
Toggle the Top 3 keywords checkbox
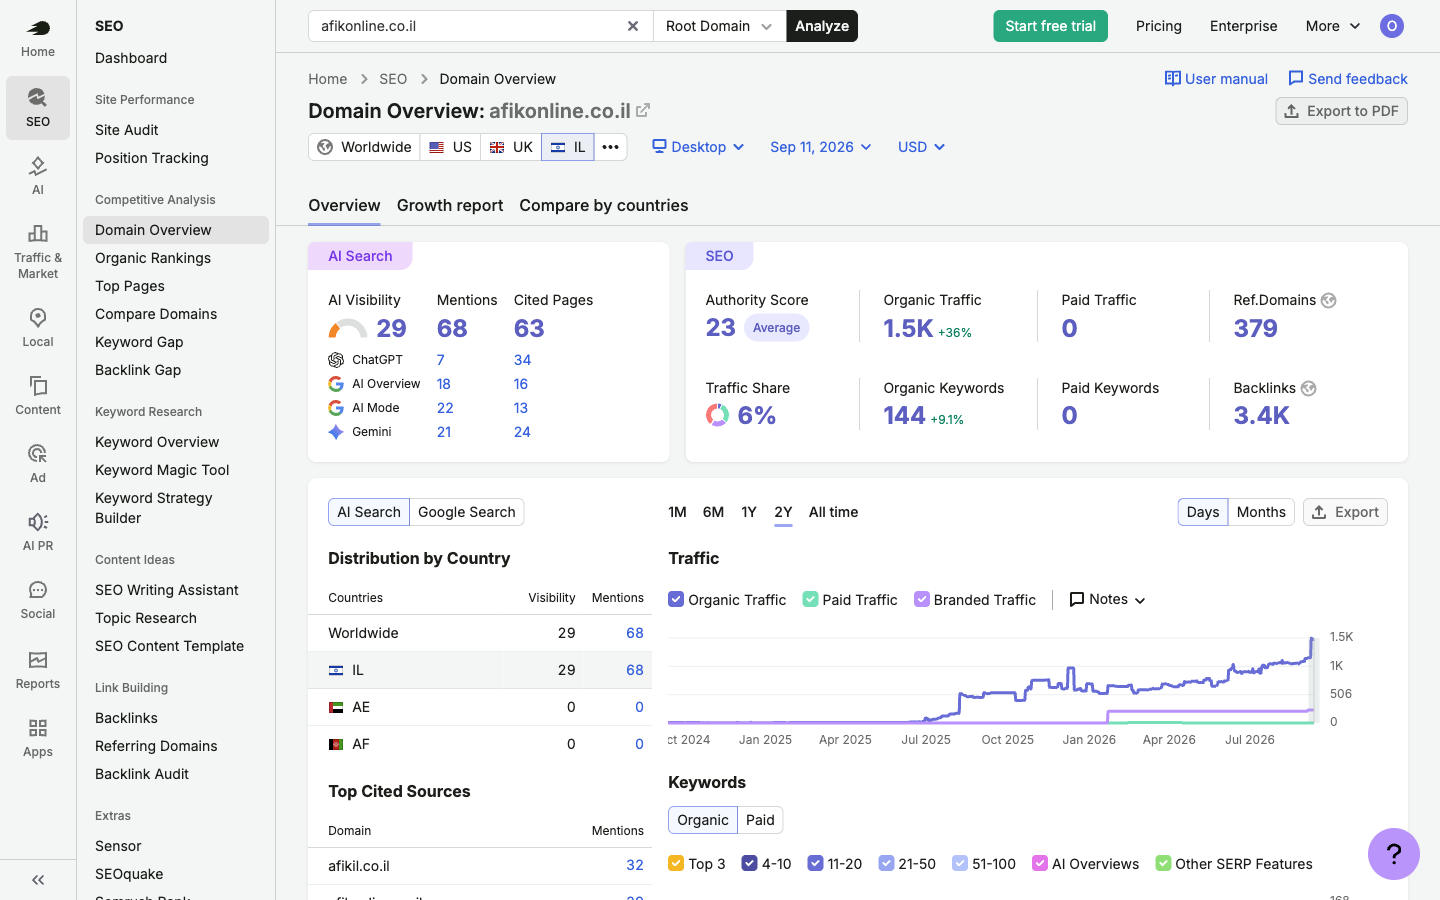[676, 864]
